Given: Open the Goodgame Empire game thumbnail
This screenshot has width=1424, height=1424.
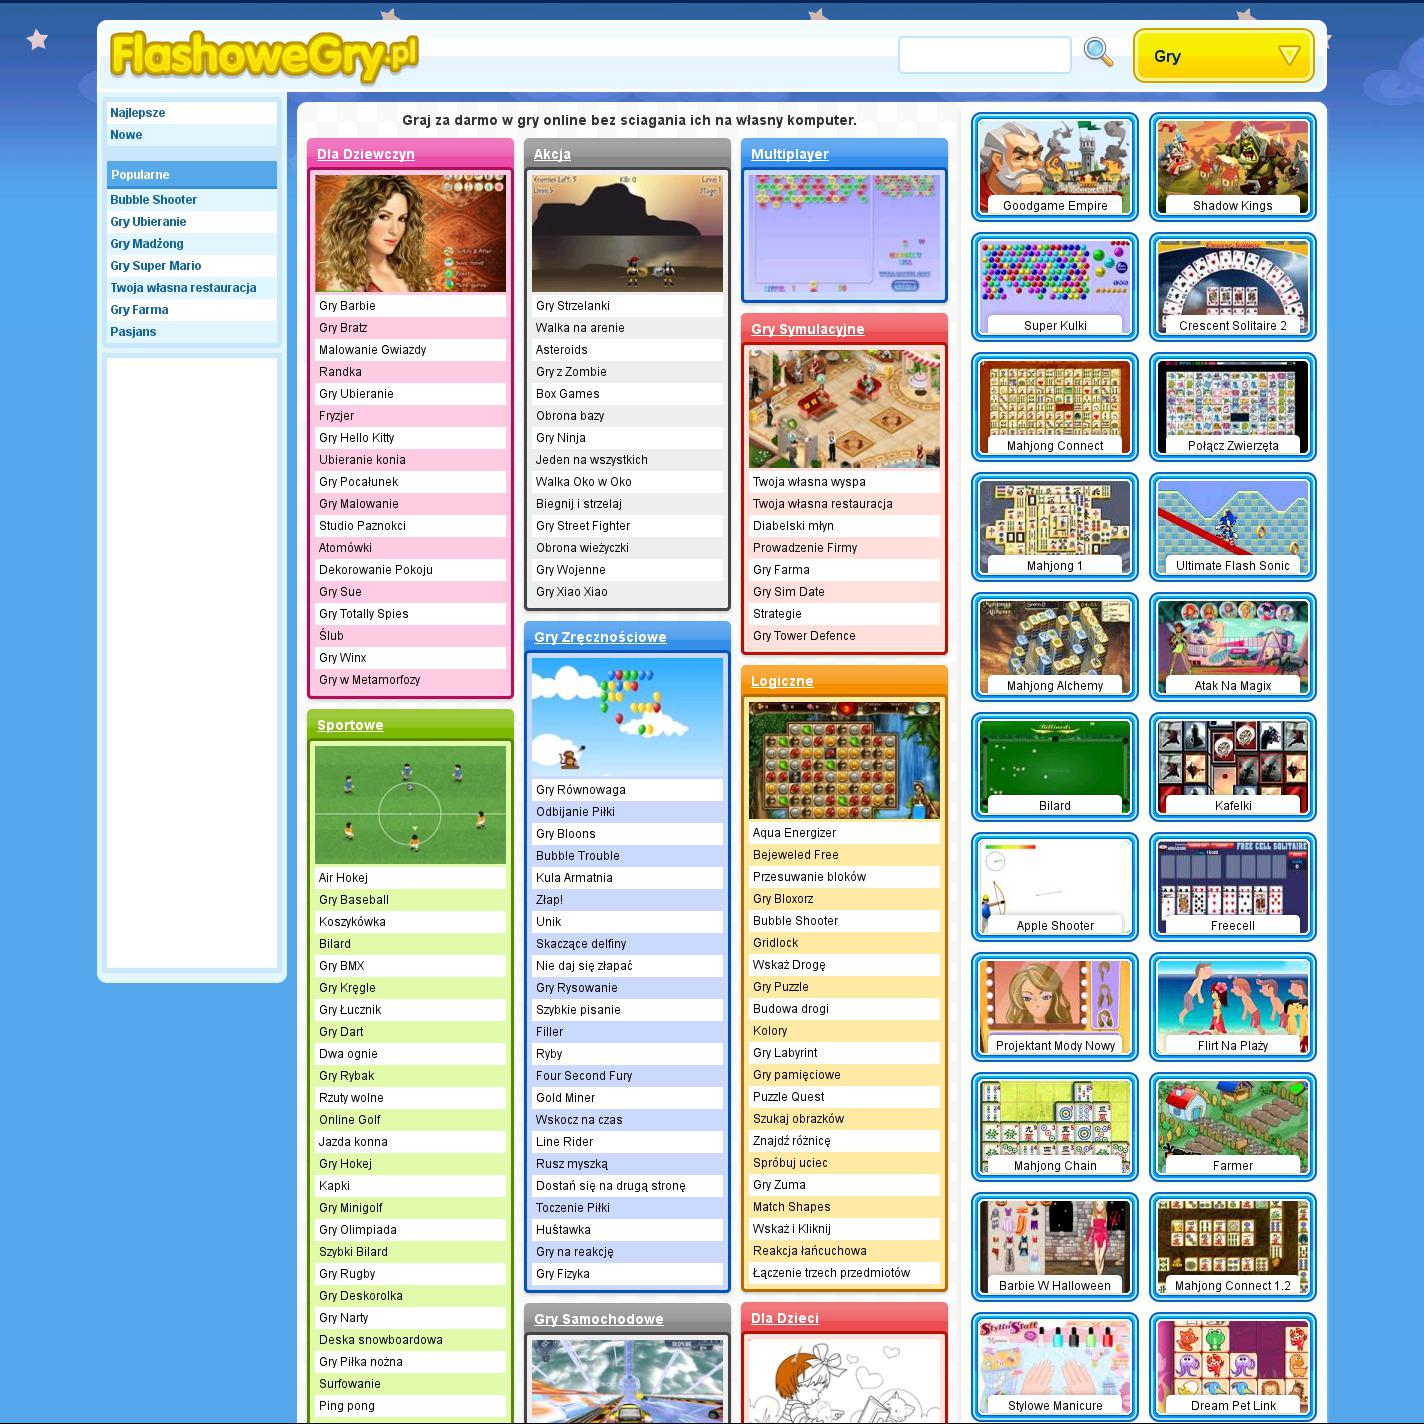Looking at the screenshot, I should [1054, 167].
